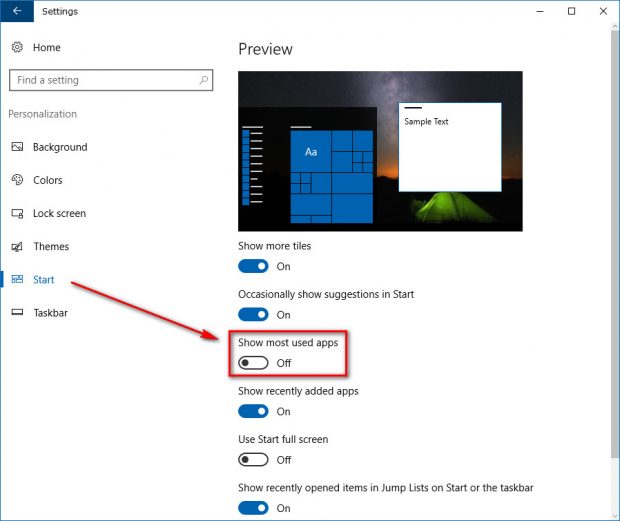Select the Start section label
The height and width of the screenshot is (521, 620).
43,280
